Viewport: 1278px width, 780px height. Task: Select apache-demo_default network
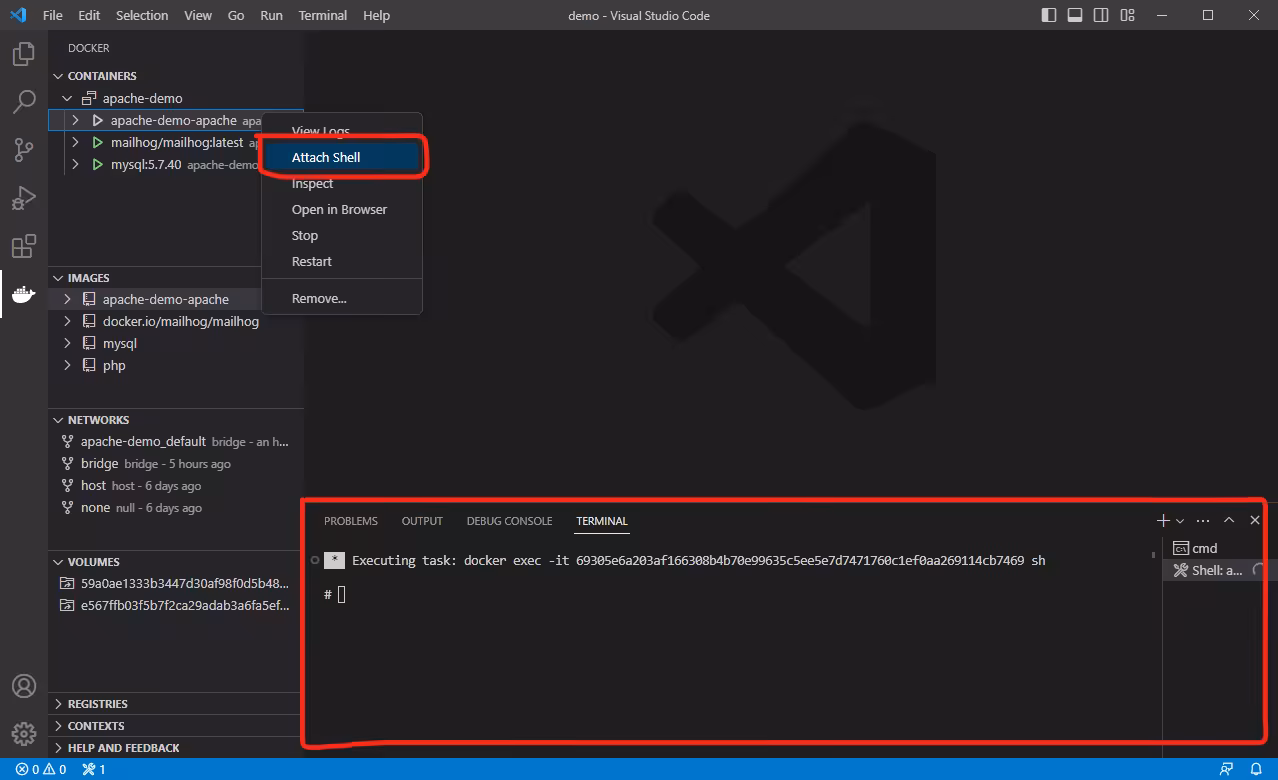point(176,441)
